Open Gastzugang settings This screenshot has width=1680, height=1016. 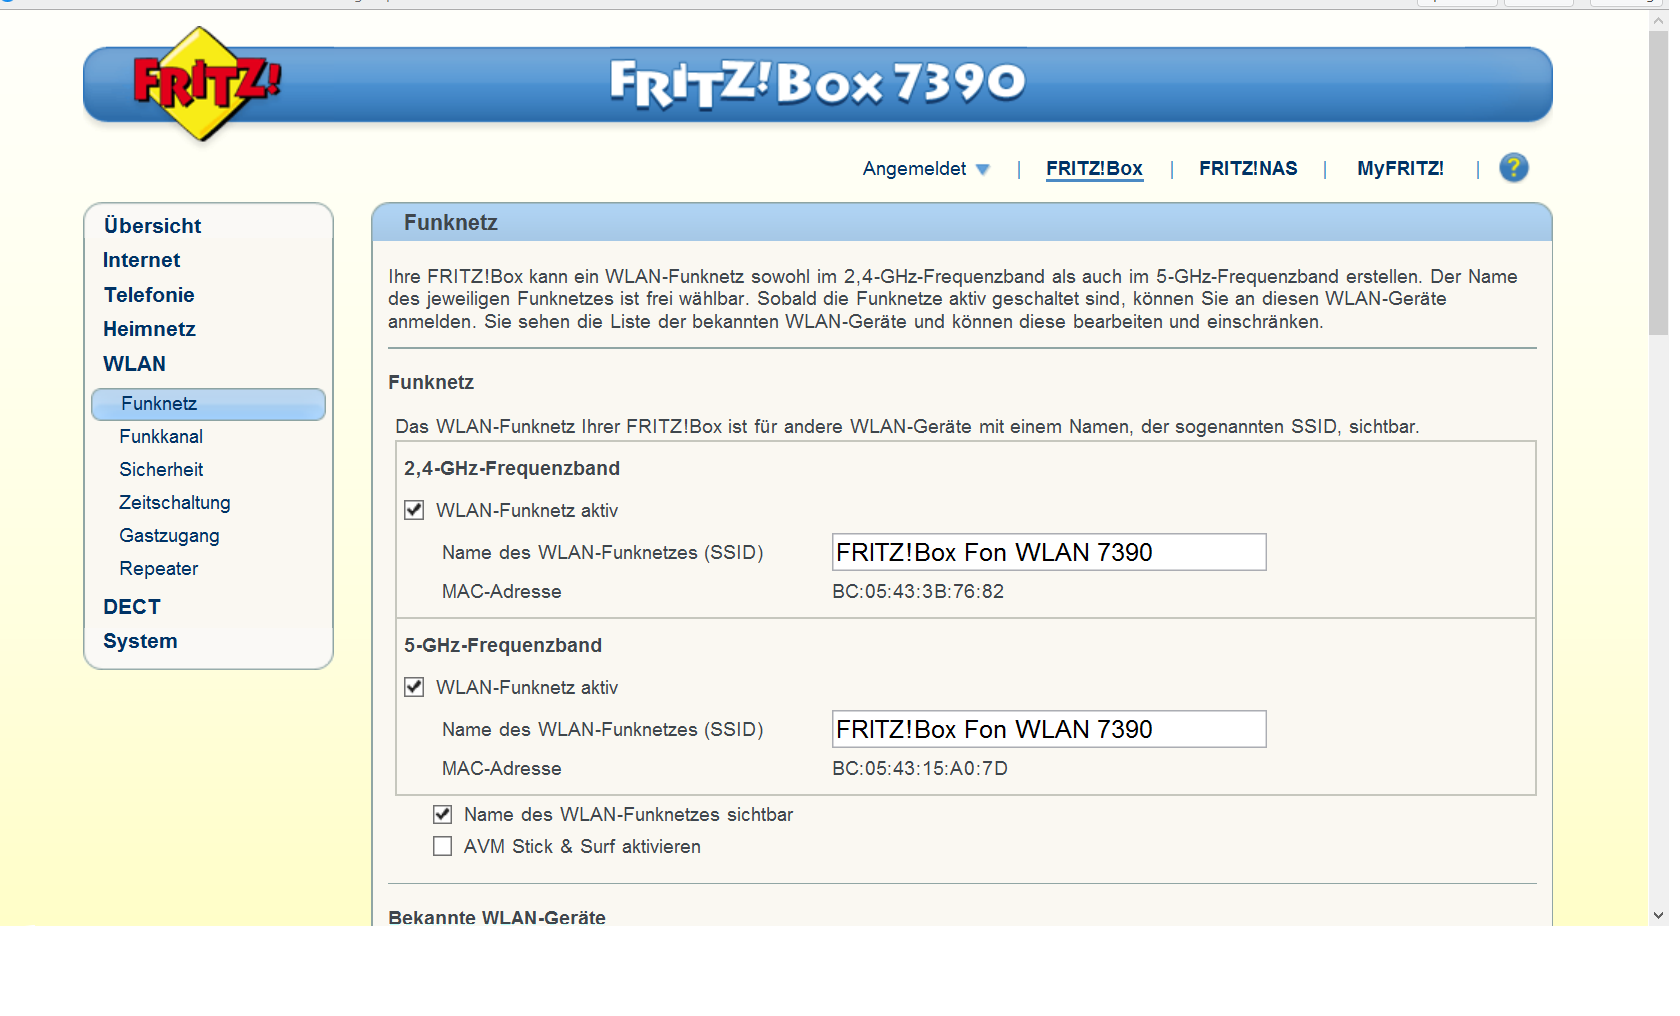[x=169, y=536]
